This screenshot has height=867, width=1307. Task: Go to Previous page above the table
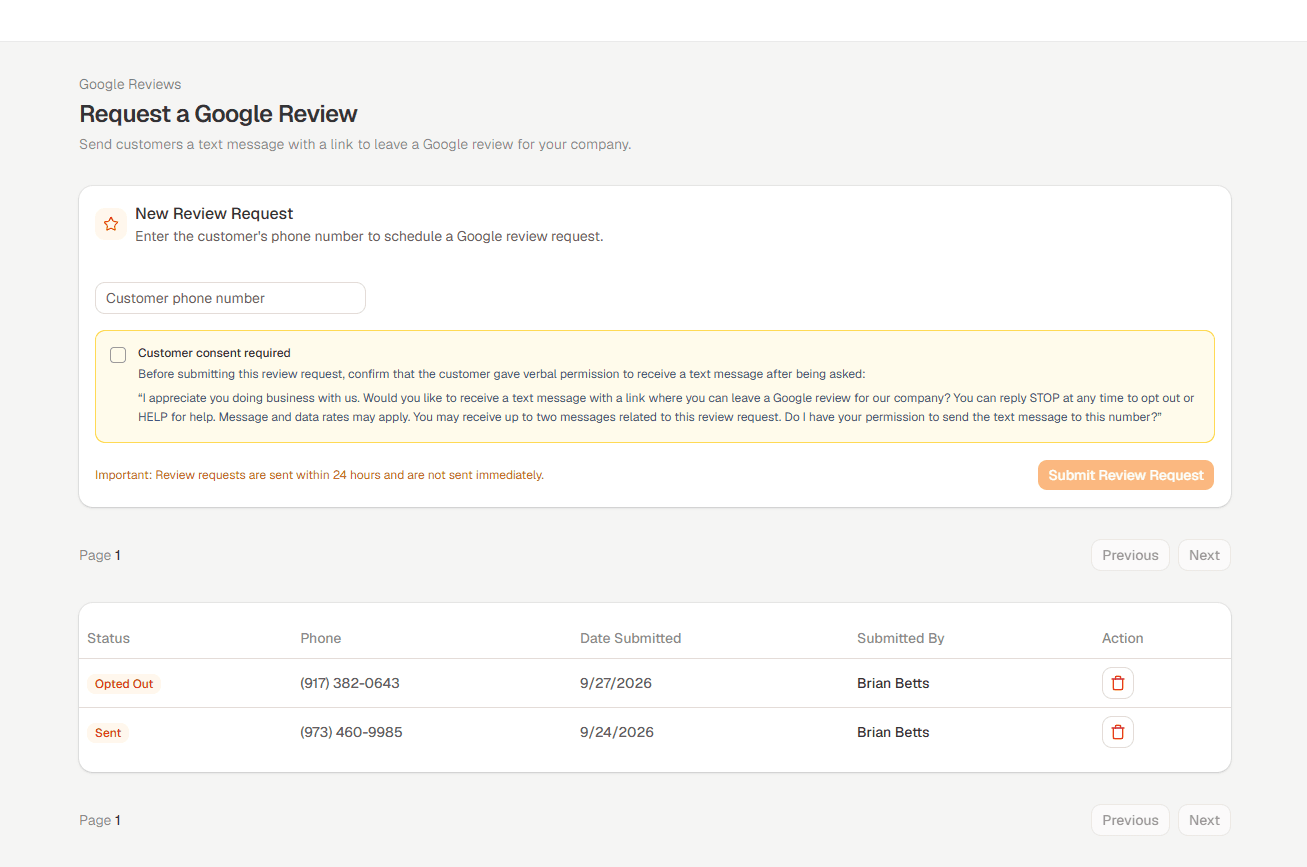pos(1130,556)
